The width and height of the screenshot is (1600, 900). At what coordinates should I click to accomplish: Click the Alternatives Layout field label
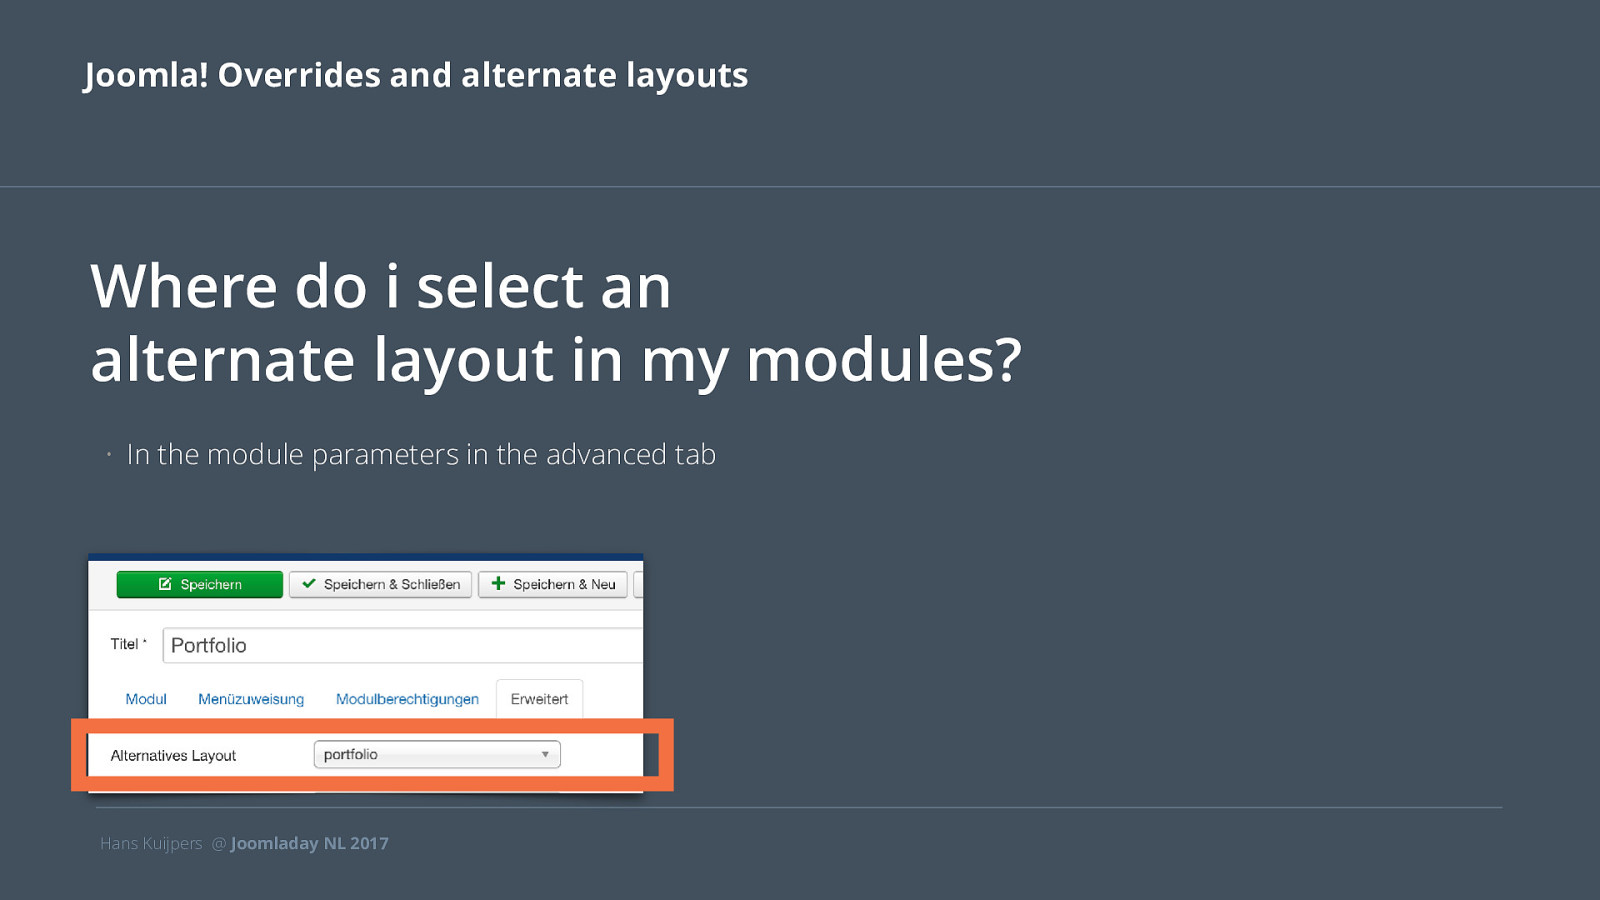click(173, 756)
